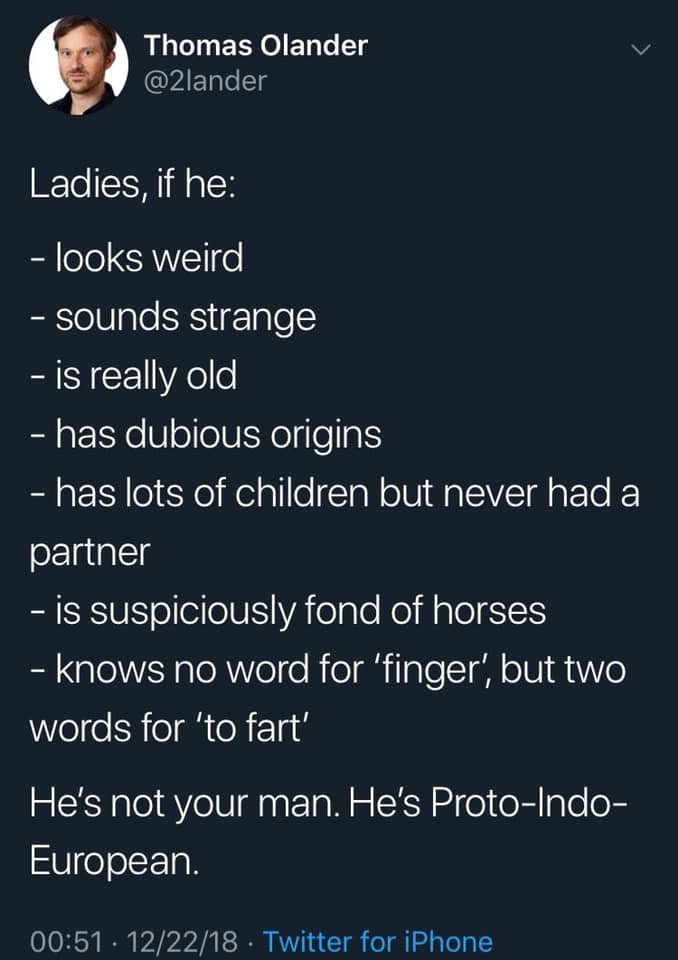Click the display name Thomas Olander
Viewport: 678px width, 960px height.
[x=255, y=45]
